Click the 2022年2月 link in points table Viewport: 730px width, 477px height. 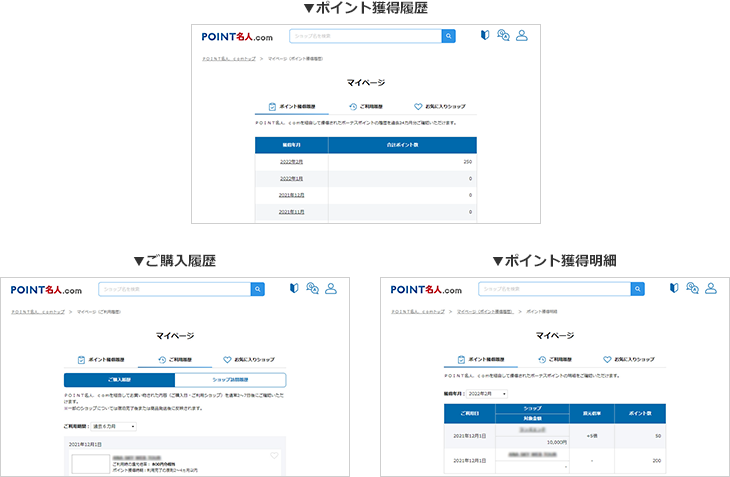click(x=291, y=162)
